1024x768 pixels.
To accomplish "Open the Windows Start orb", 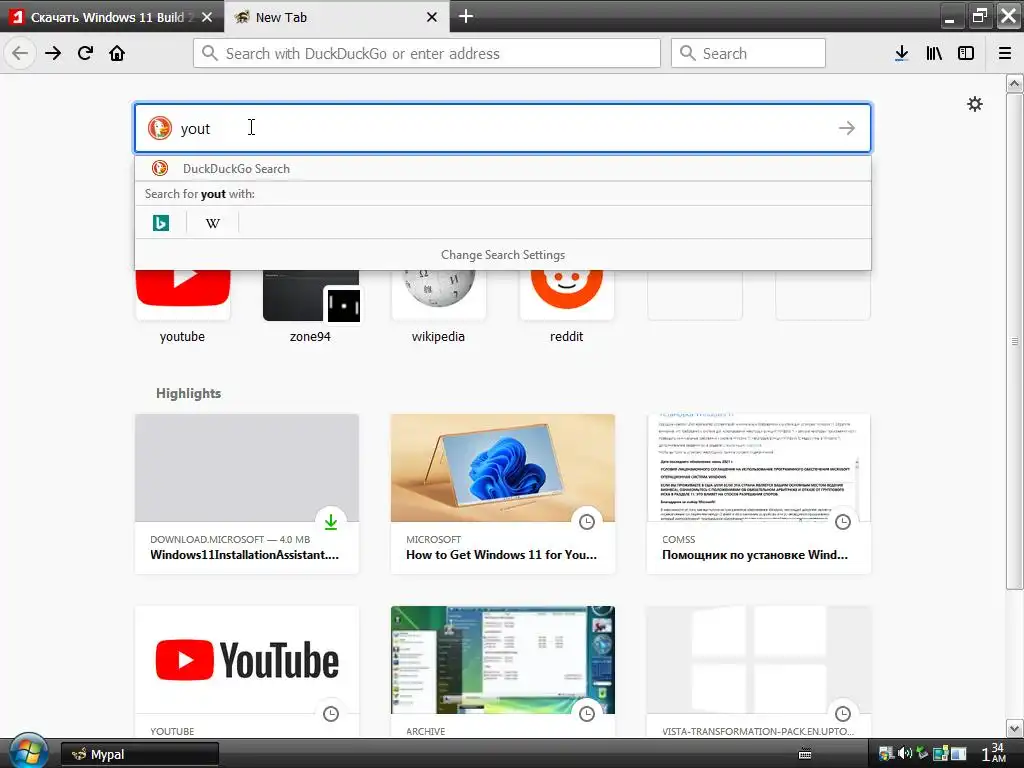I will point(27,751).
